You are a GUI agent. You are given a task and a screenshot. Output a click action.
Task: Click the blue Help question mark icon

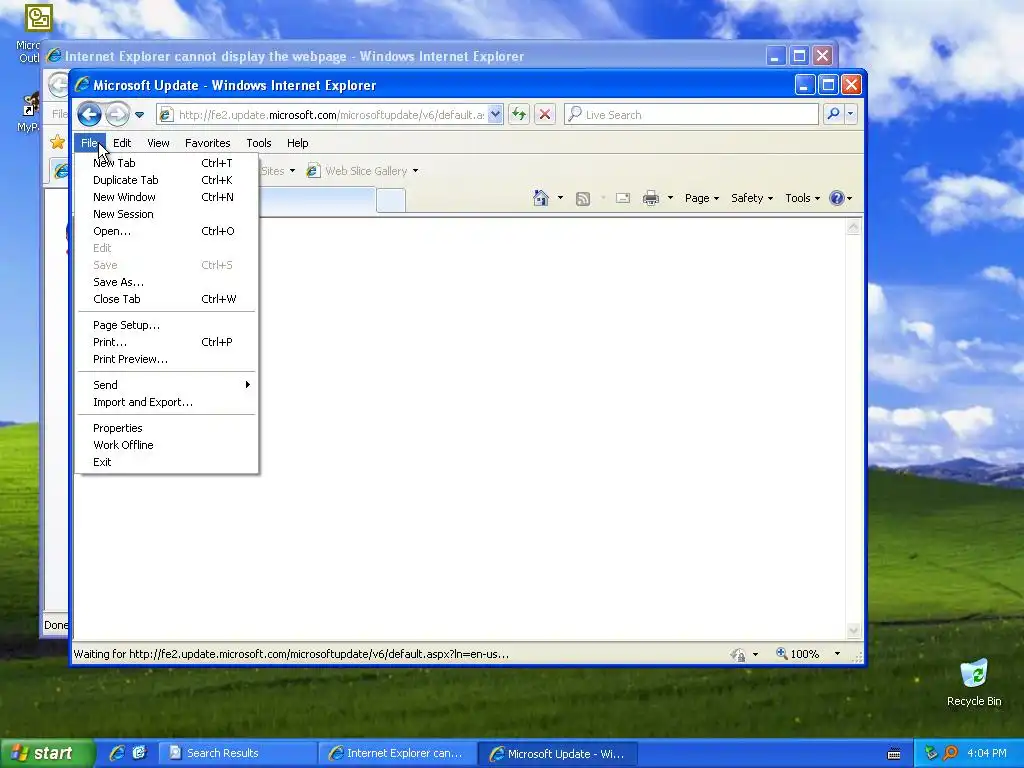[837, 198]
